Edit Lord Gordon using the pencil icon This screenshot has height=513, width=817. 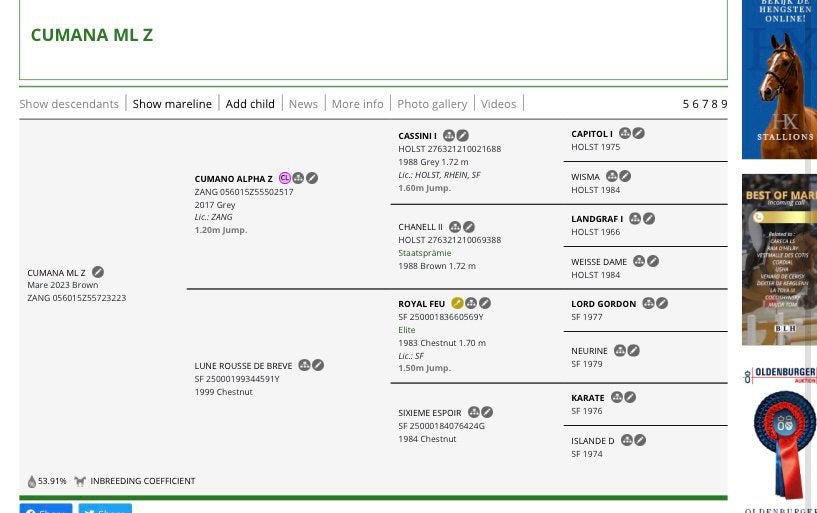pyautogui.click(x=662, y=303)
